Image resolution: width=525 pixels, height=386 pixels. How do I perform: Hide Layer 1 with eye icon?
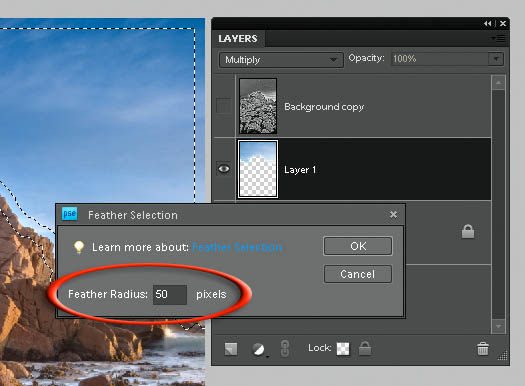click(224, 169)
